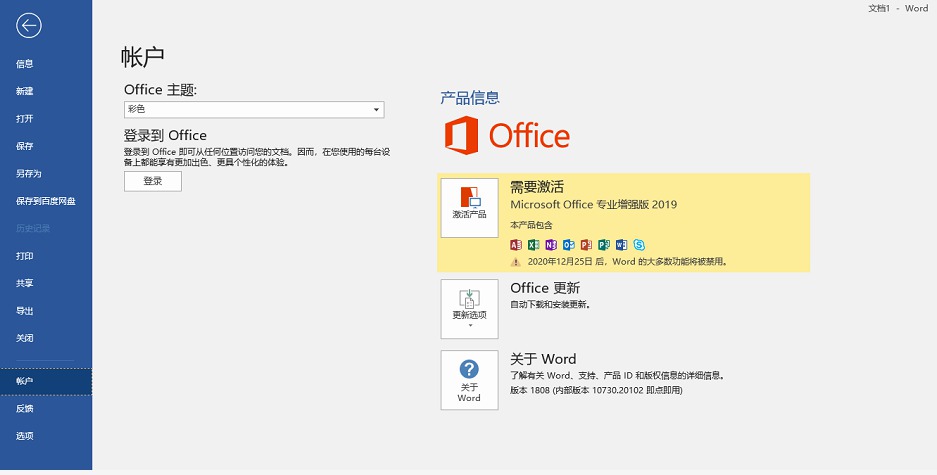This screenshot has width=937, height=475.
Task: Choose 保存 from the sidebar
Action: tap(25, 146)
